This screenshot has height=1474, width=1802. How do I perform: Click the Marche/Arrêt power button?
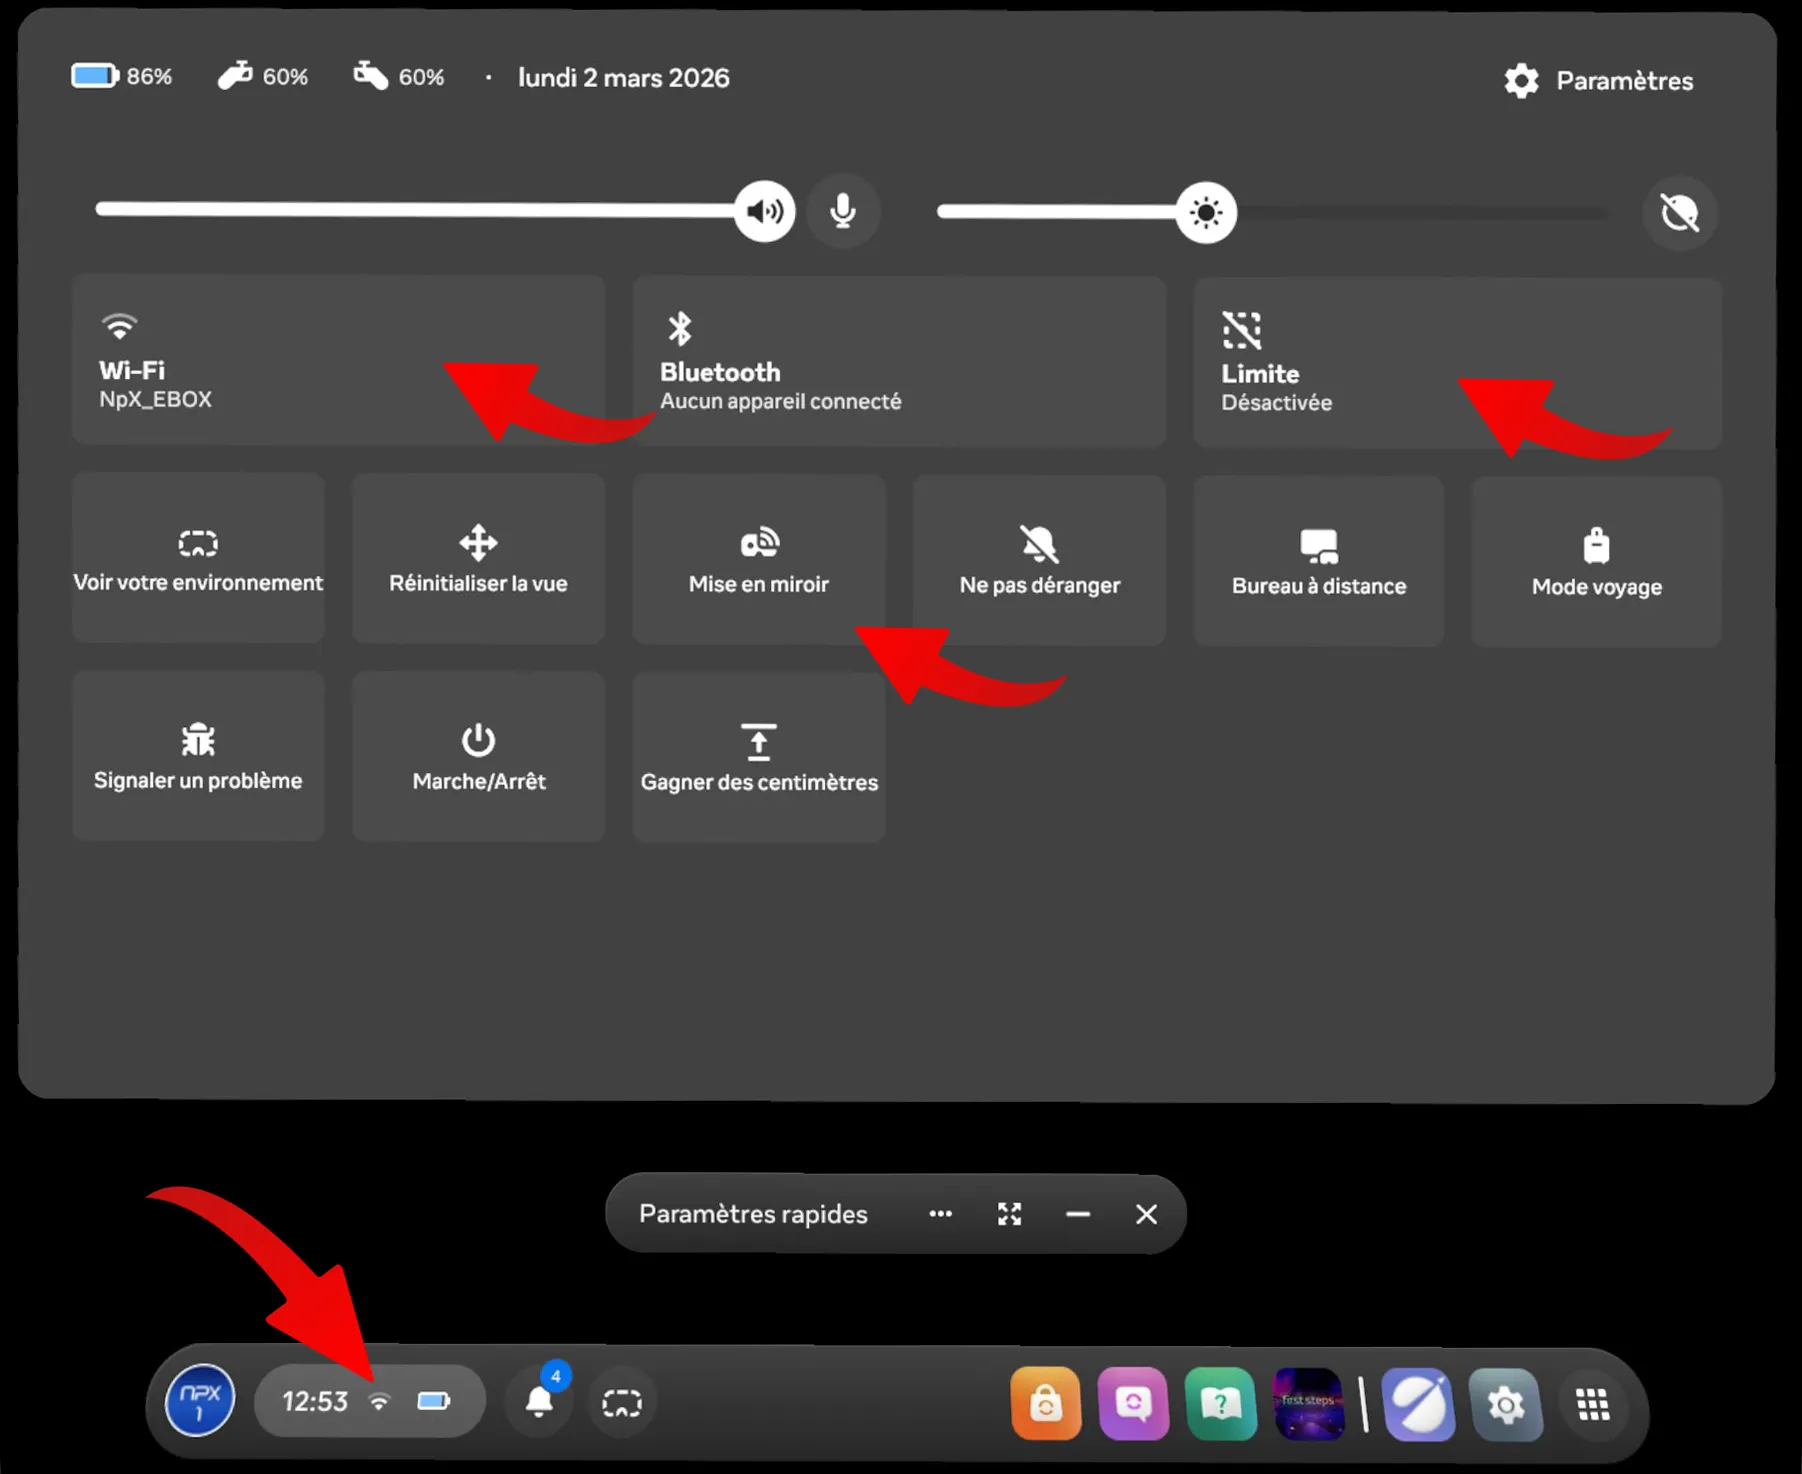pos(478,757)
